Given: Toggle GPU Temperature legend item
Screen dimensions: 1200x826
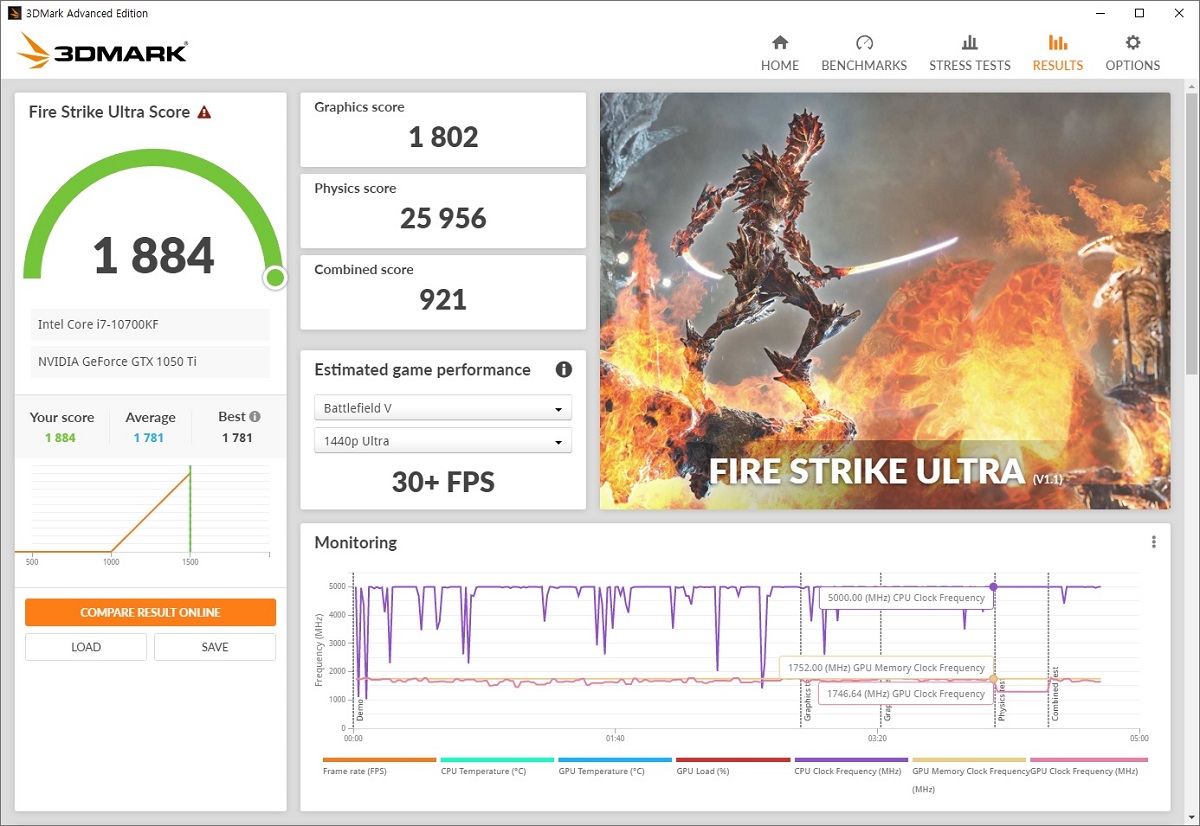Looking at the screenshot, I should coord(615,766).
